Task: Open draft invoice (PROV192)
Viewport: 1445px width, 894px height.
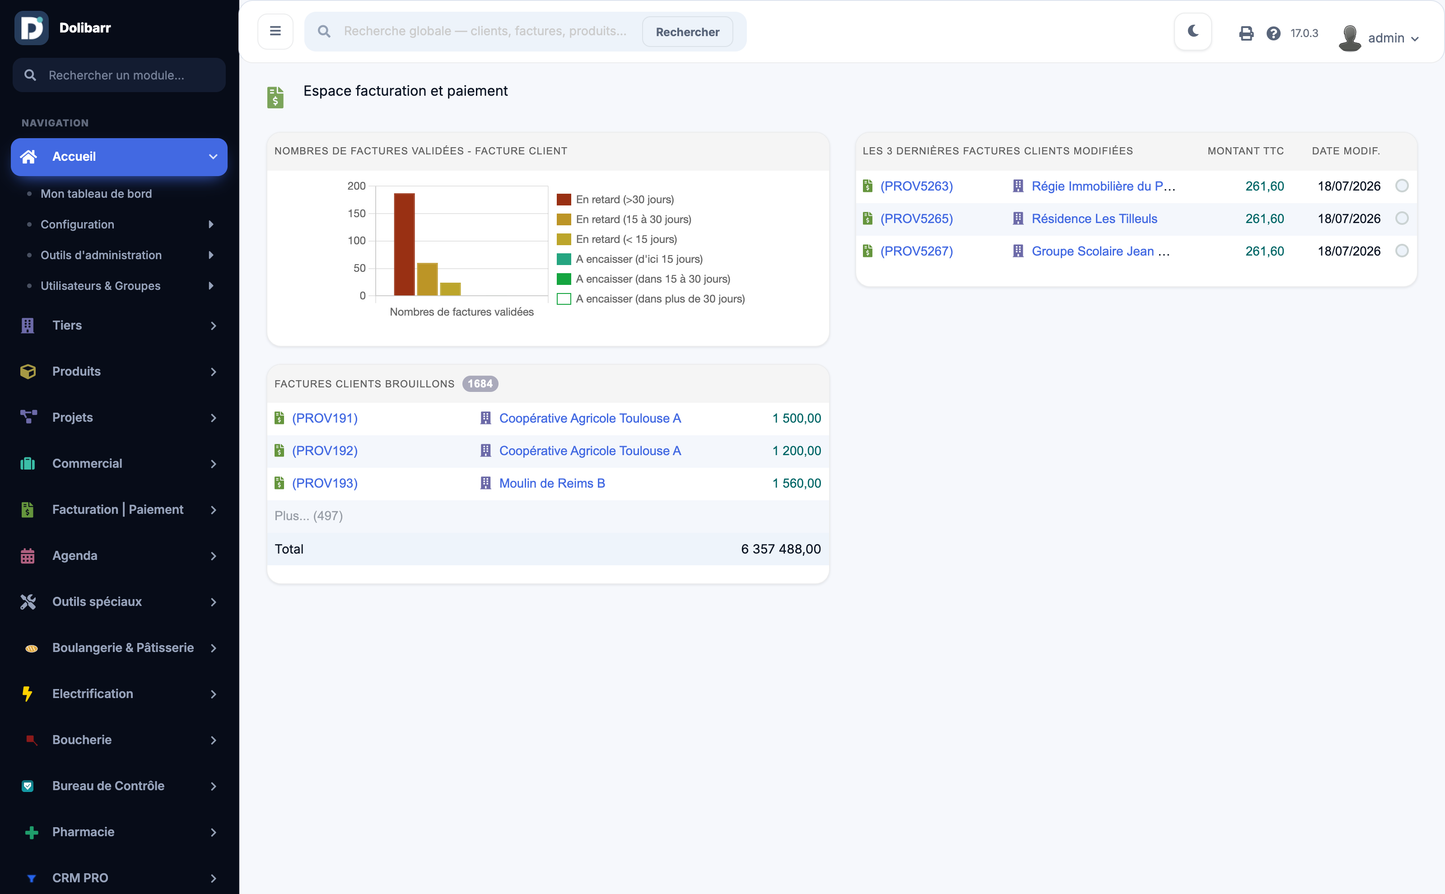Action: (325, 451)
